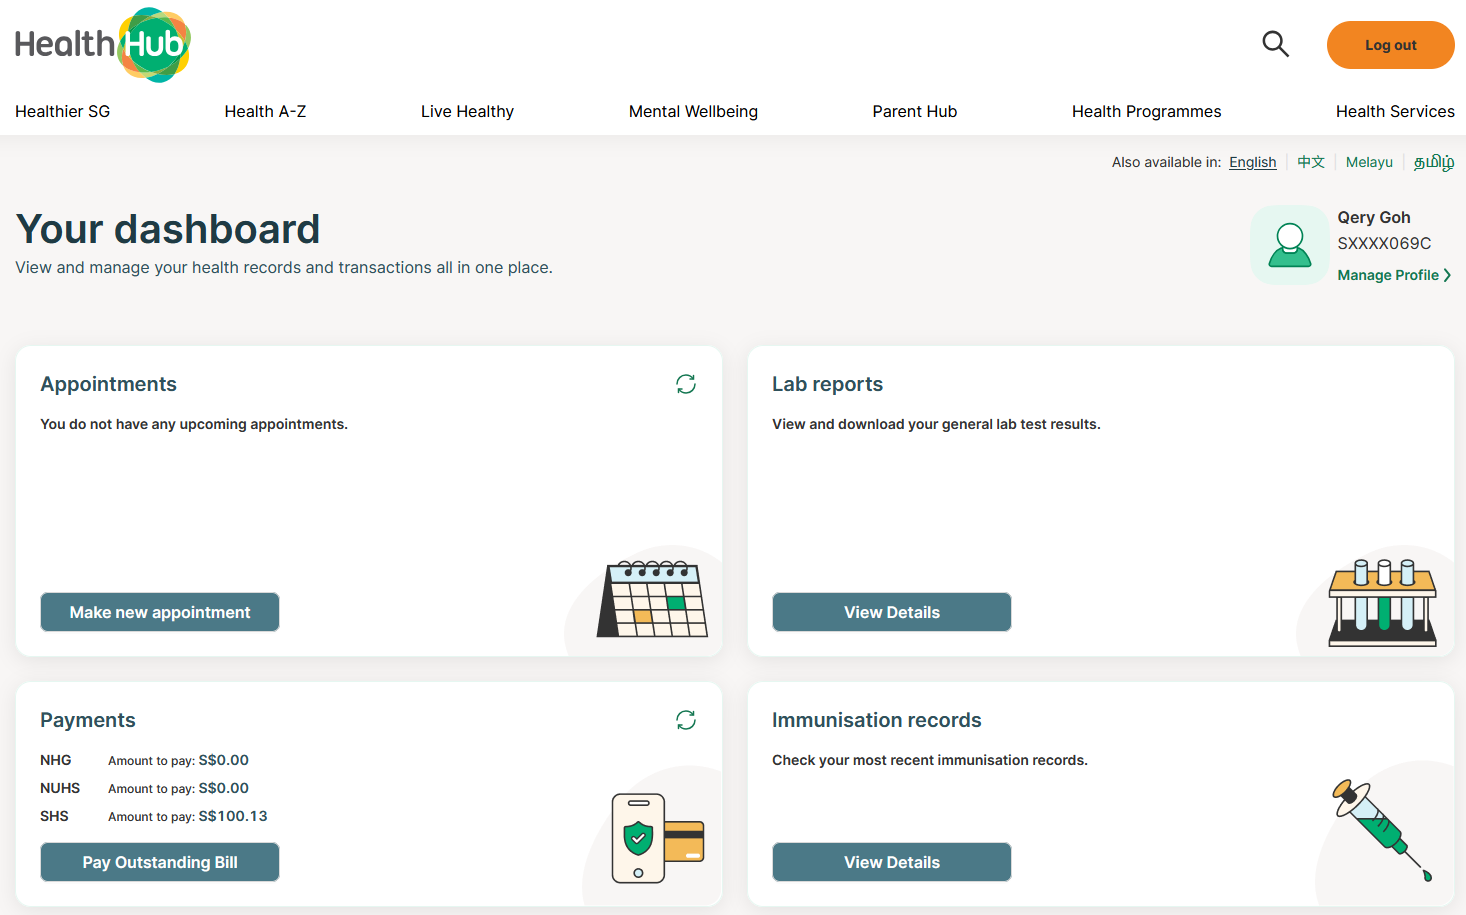1466x915 pixels.
Task: Pay the outstanding SHS bill
Action: (x=159, y=862)
